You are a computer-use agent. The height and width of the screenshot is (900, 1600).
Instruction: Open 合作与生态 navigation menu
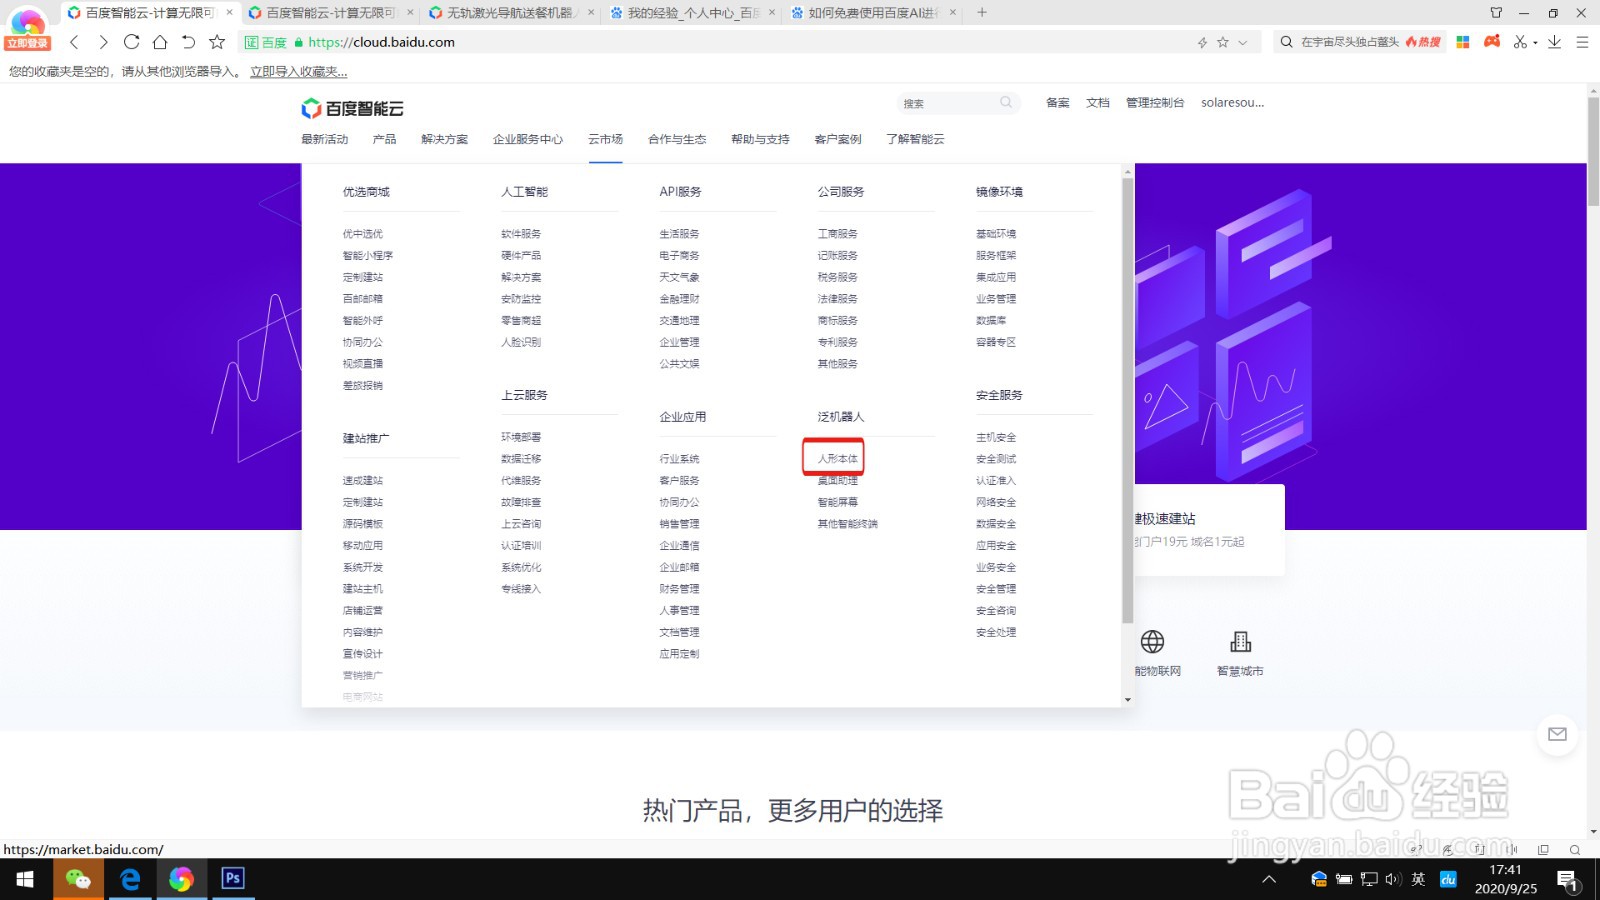coord(677,139)
